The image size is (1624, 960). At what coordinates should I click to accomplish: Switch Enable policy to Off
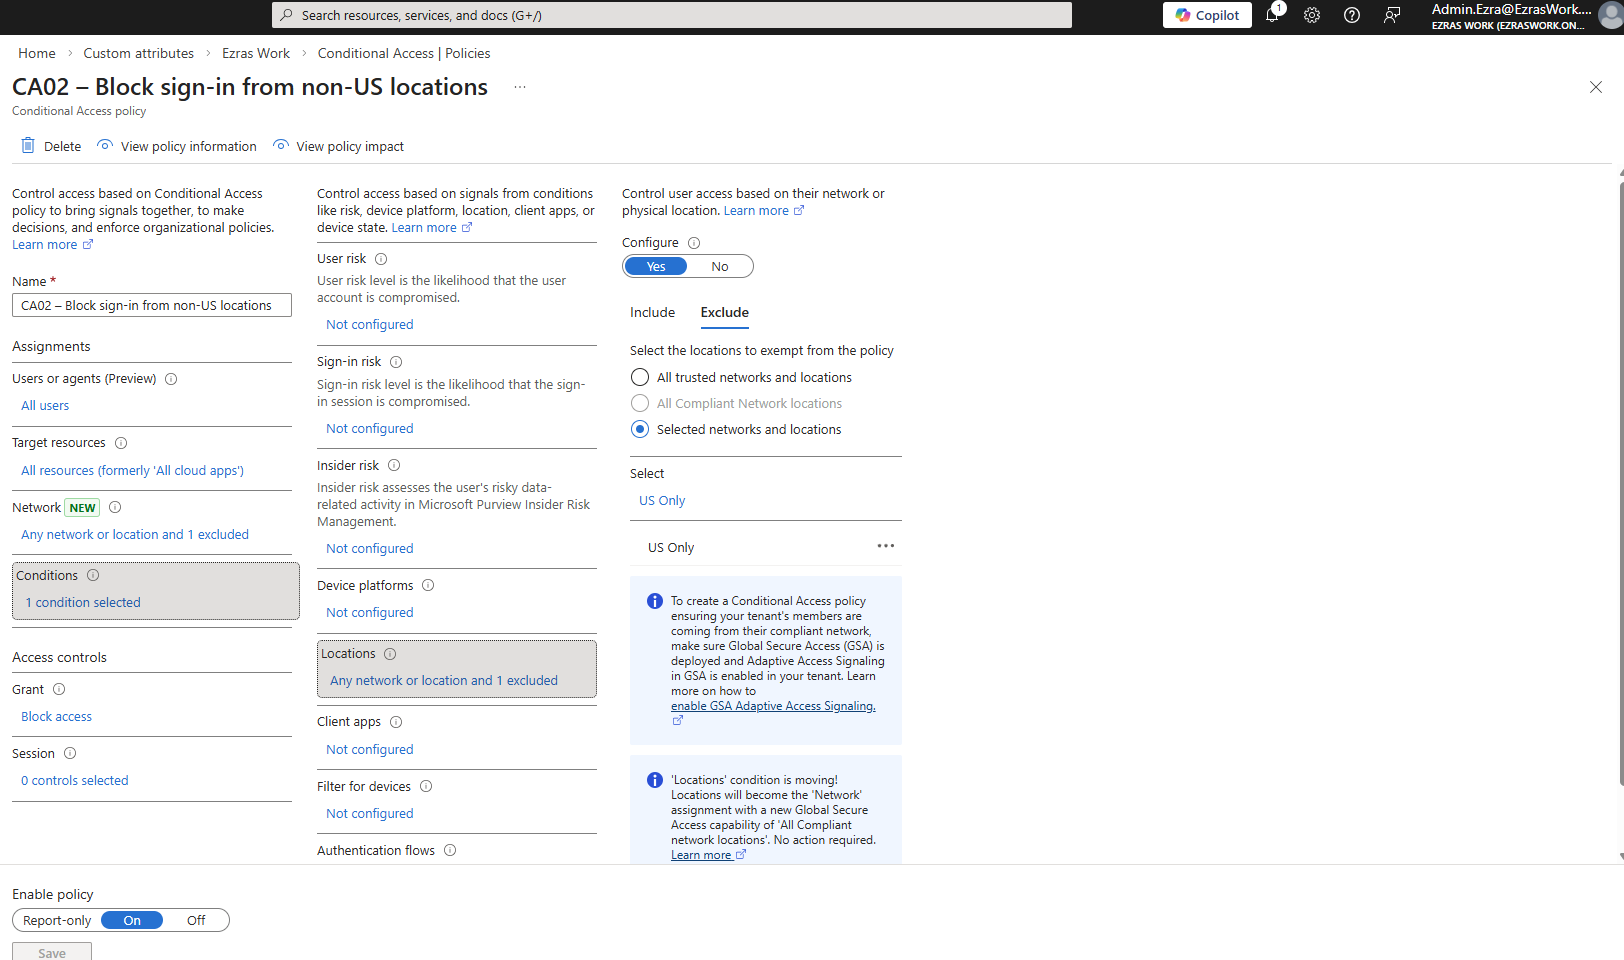click(x=196, y=921)
